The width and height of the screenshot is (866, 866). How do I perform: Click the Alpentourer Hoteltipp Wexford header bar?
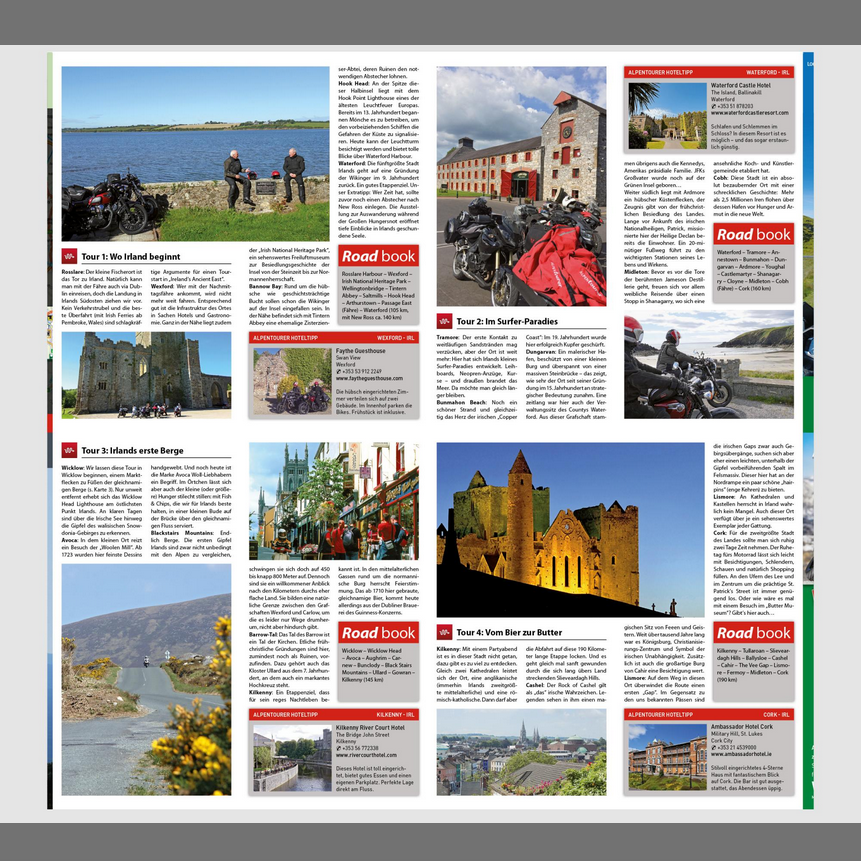tap(334, 338)
